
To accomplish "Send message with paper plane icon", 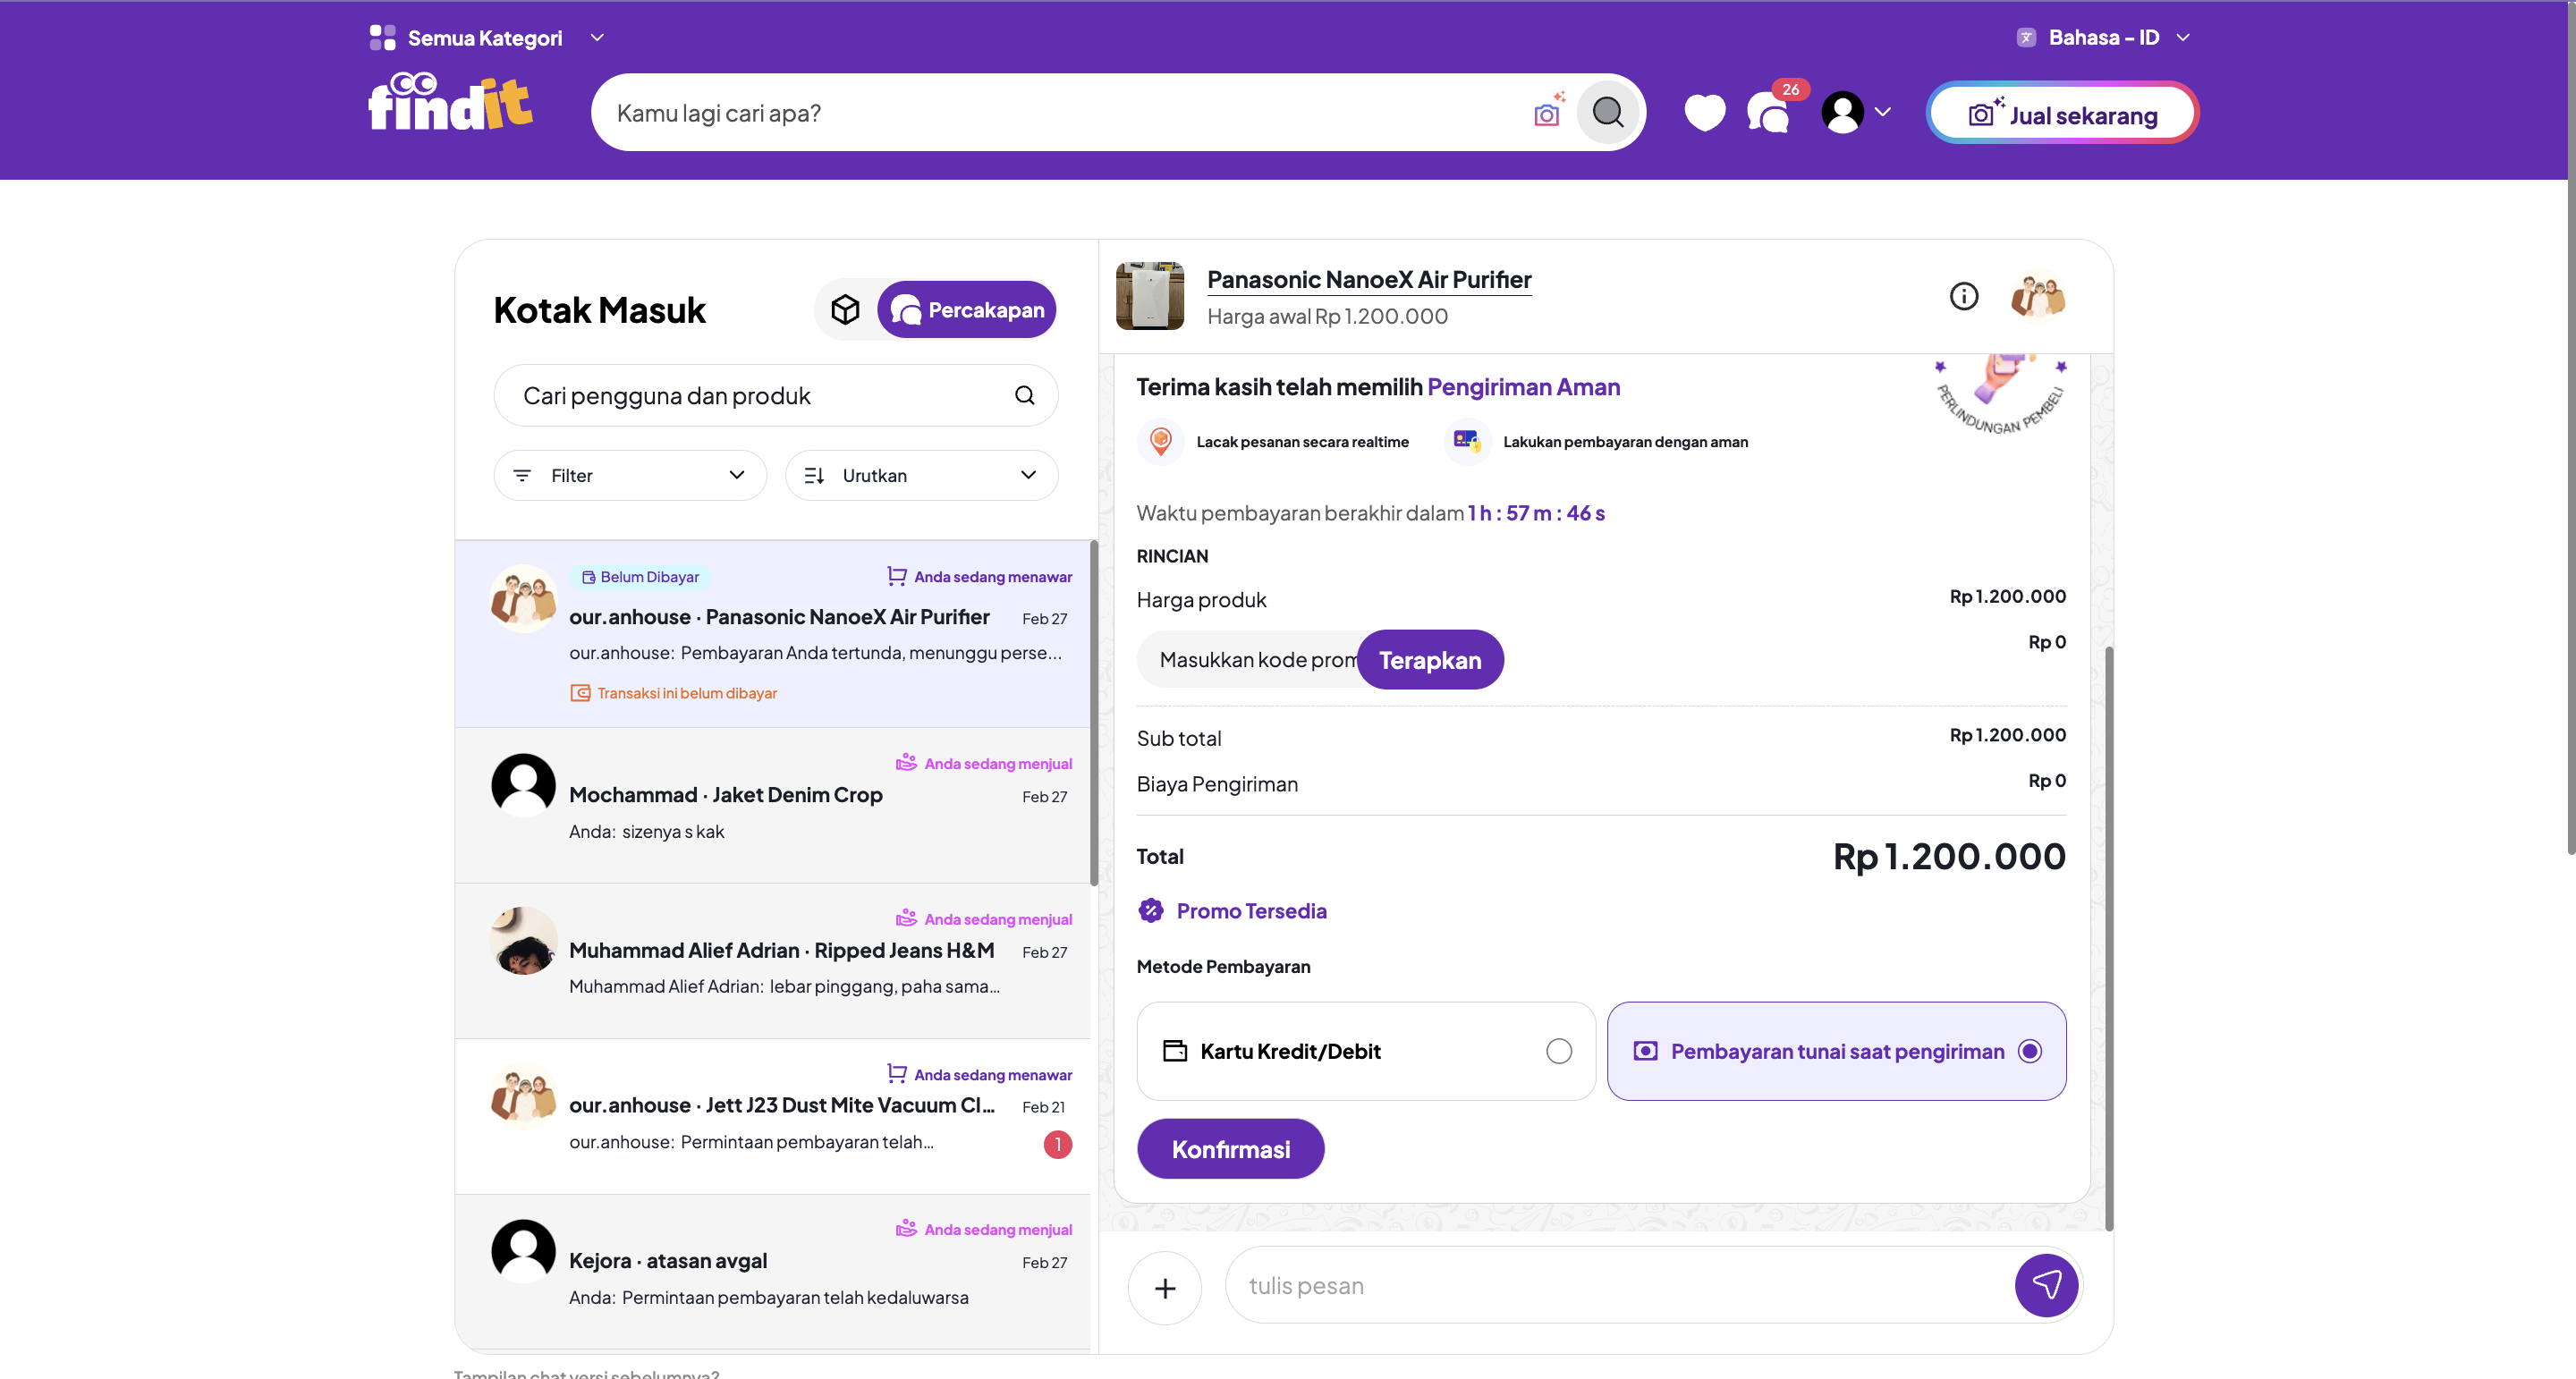I will coord(2046,1285).
